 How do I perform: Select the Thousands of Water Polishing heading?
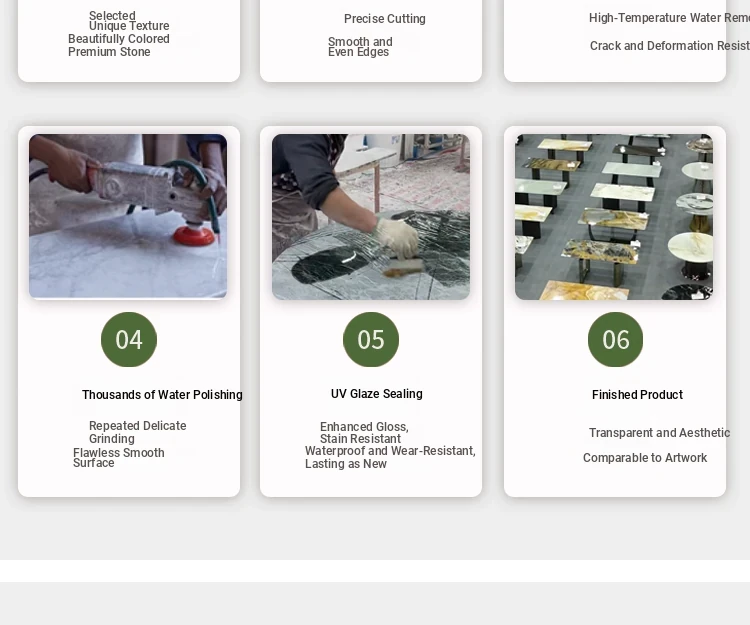click(x=162, y=395)
